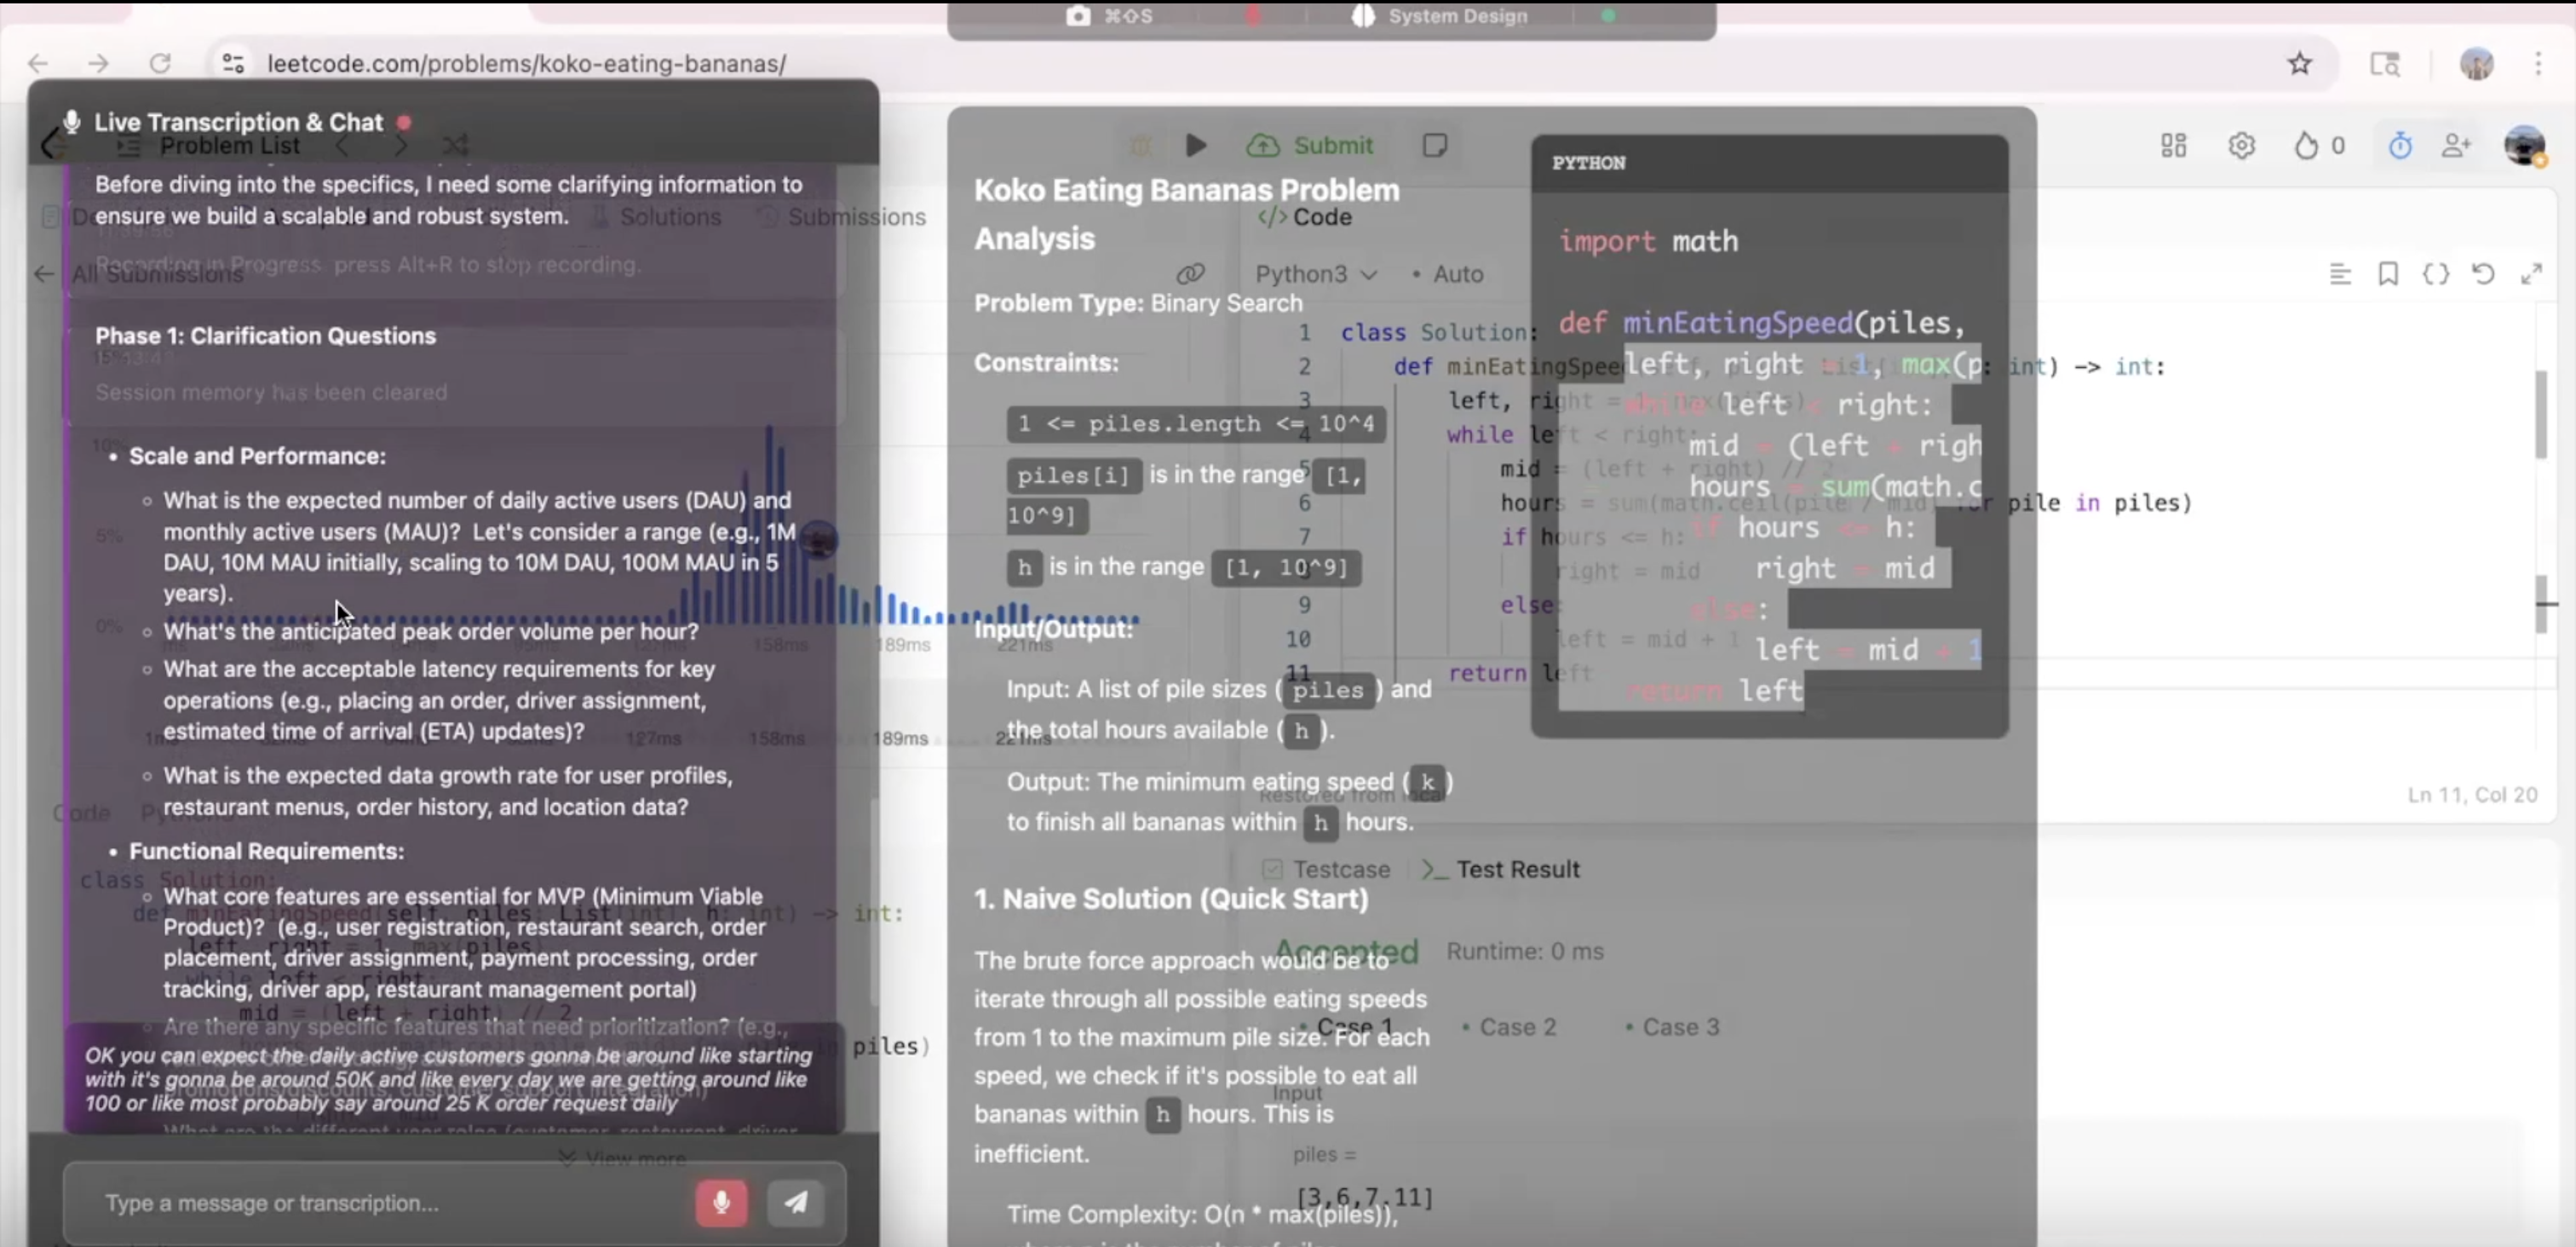The height and width of the screenshot is (1247, 2576).
Task: Start the LeetCode timer icon
Action: tap(2400, 146)
